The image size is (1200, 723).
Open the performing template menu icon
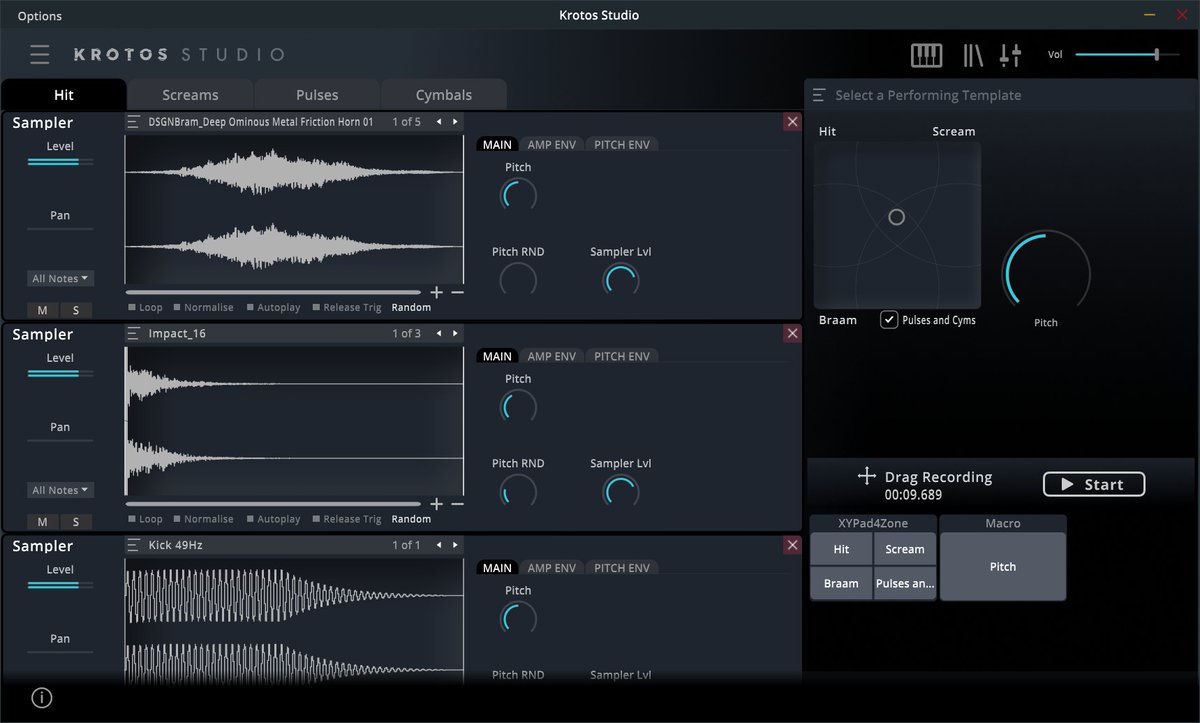[819, 95]
